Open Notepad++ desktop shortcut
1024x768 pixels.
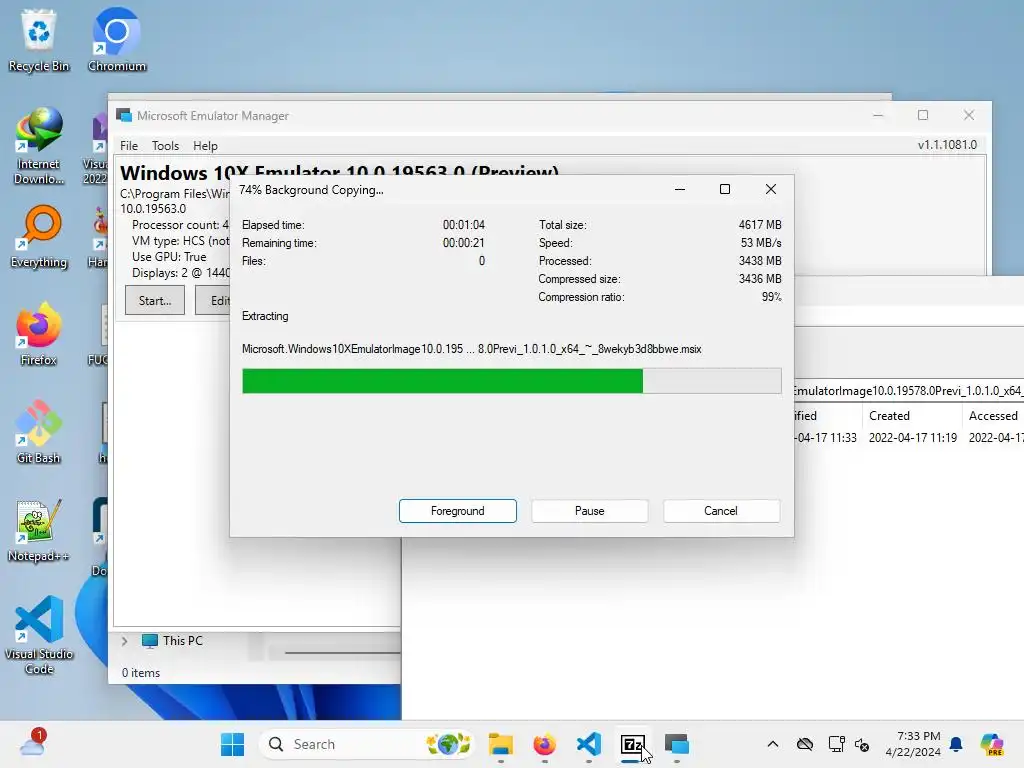click(39, 530)
